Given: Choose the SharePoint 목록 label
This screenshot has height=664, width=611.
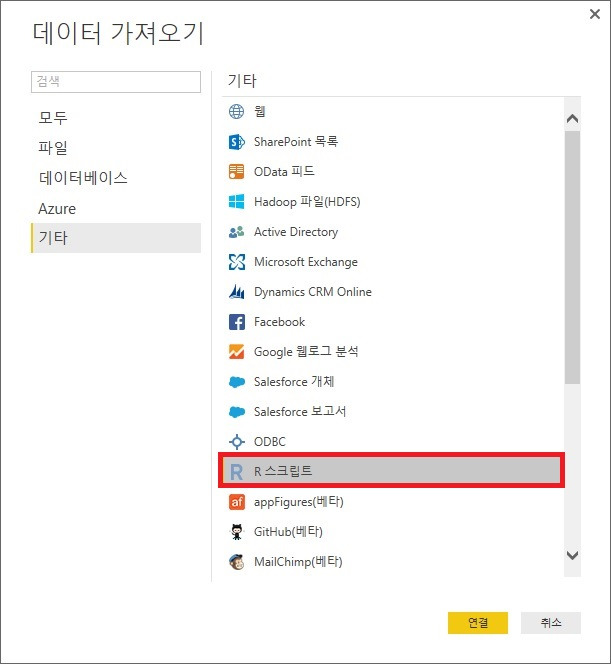Looking at the screenshot, I should [x=296, y=142].
